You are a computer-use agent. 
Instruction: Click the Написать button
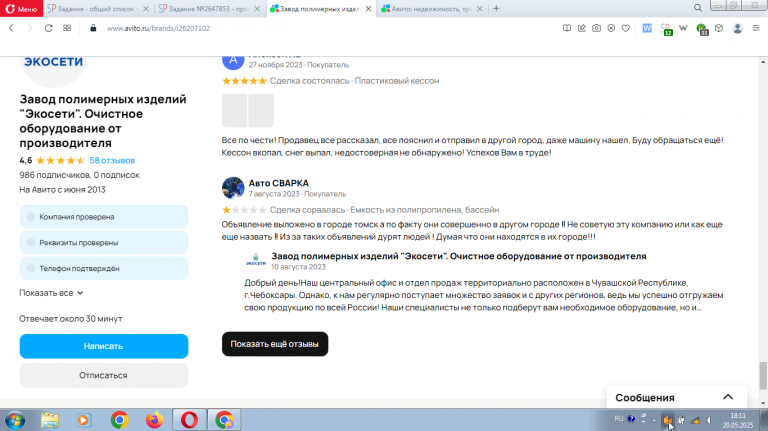pyautogui.click(x=103, y=346)
